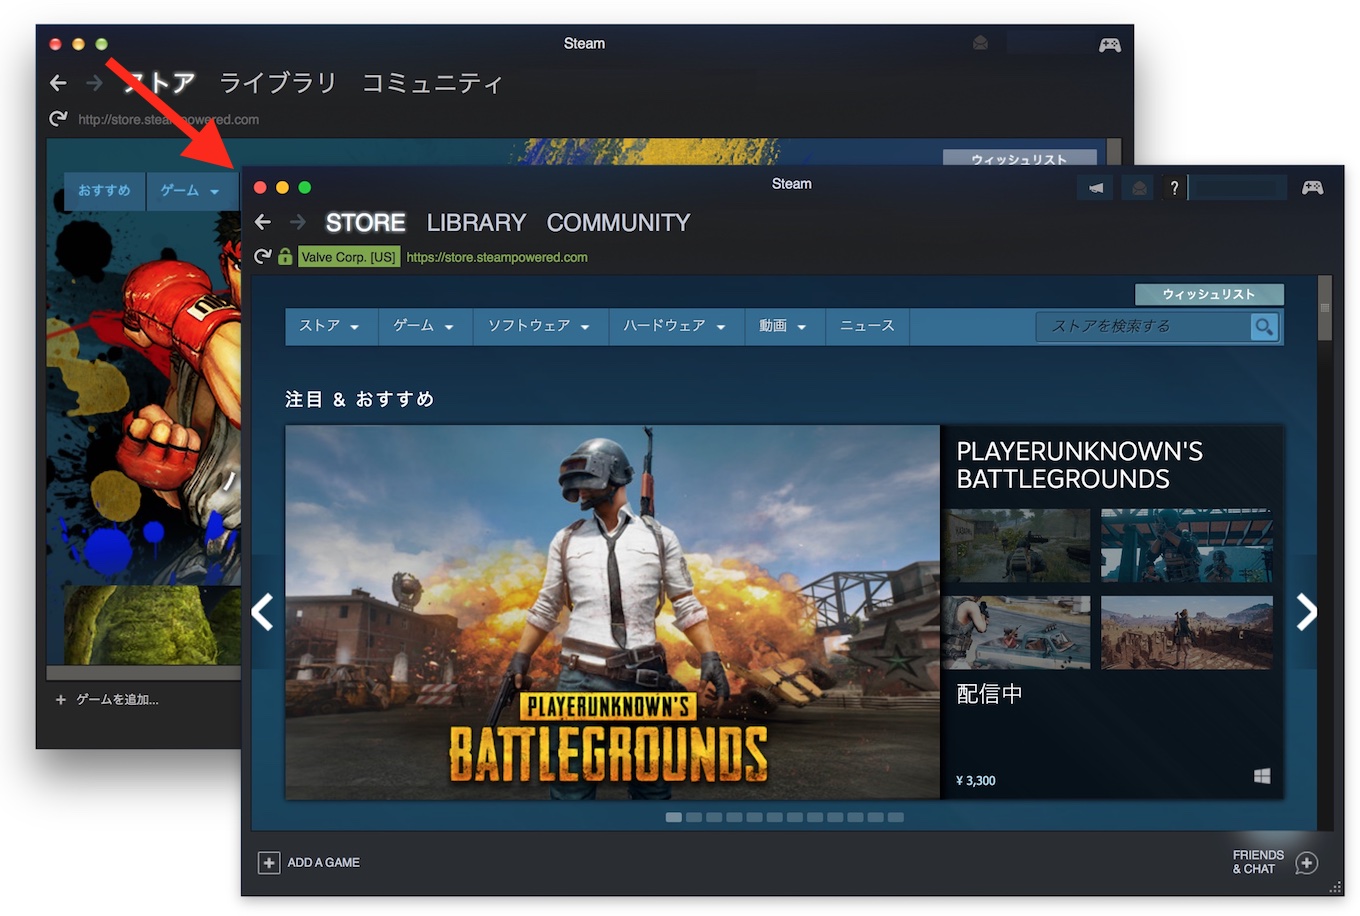Expand the 動画 dropdown in store nav
The height and width of the screenshot is (916, 1360).
(x=782, y=326)
